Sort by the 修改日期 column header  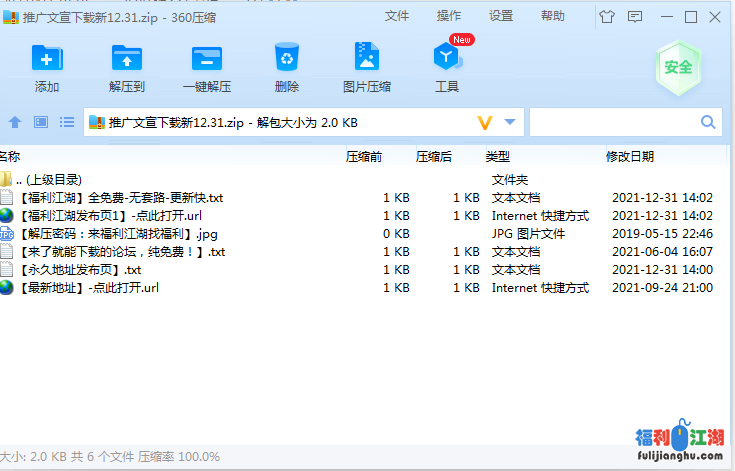tap(630, 156)
